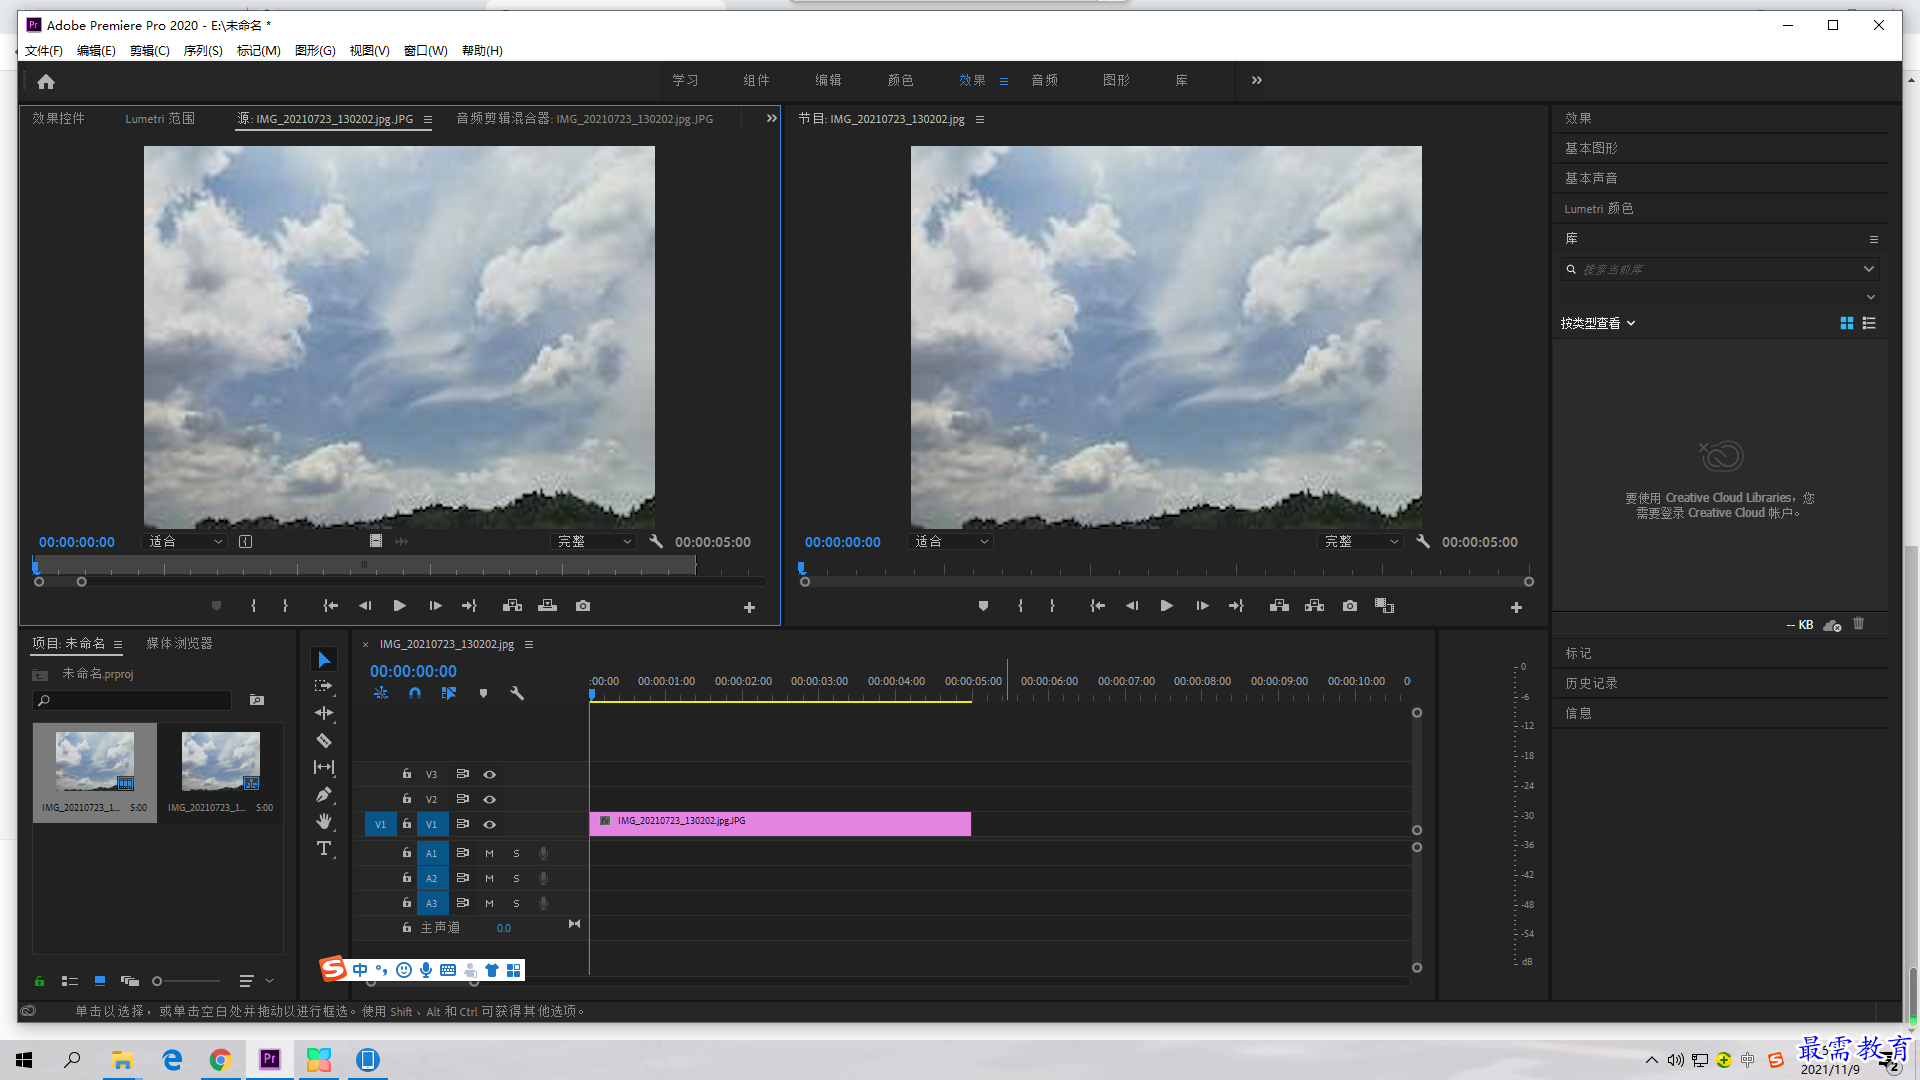Open button editor plus in source monitor

(x=749, y=607)
